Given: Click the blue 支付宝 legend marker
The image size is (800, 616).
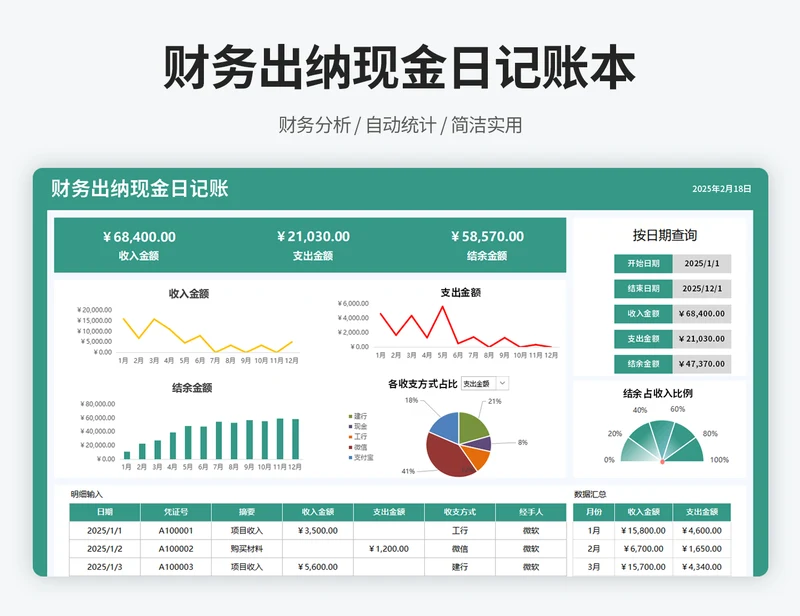Looking at the screenshot, I should tap(351, 458).
